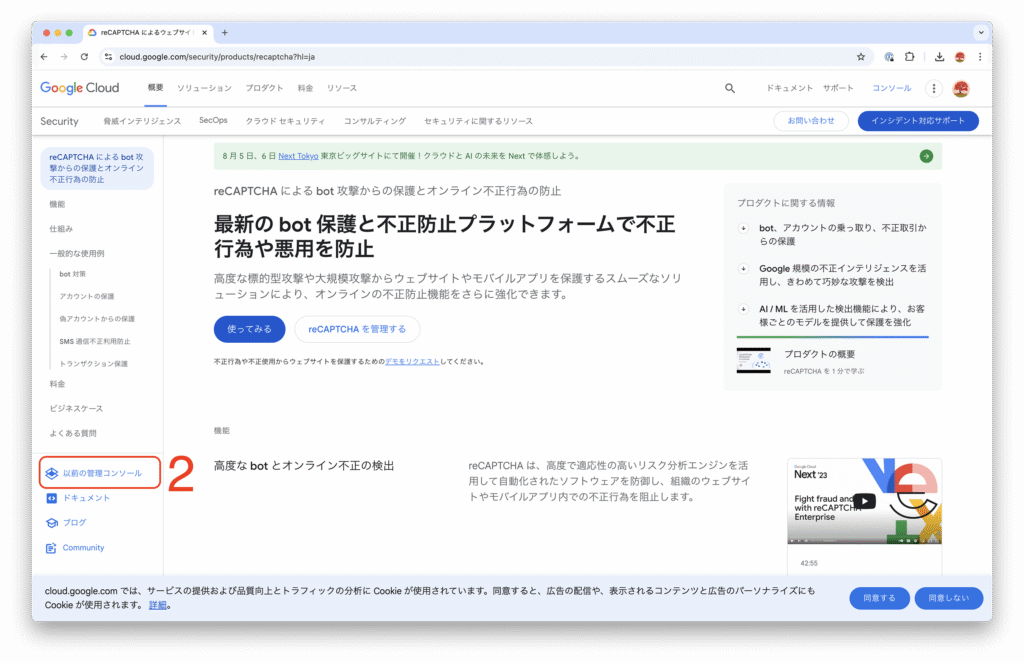The height and width of the screenshot is (663, 1024).
Task: Select SMS 通信不正利用防止 in sidebar
Action: 95,342
